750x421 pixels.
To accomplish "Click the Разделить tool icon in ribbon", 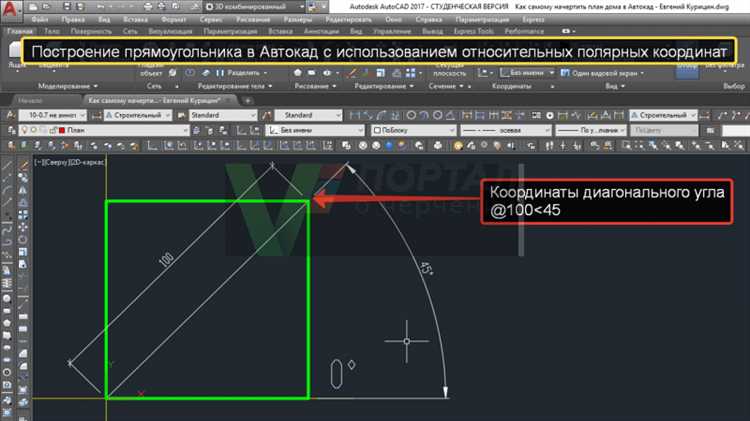I will (221, 73).
